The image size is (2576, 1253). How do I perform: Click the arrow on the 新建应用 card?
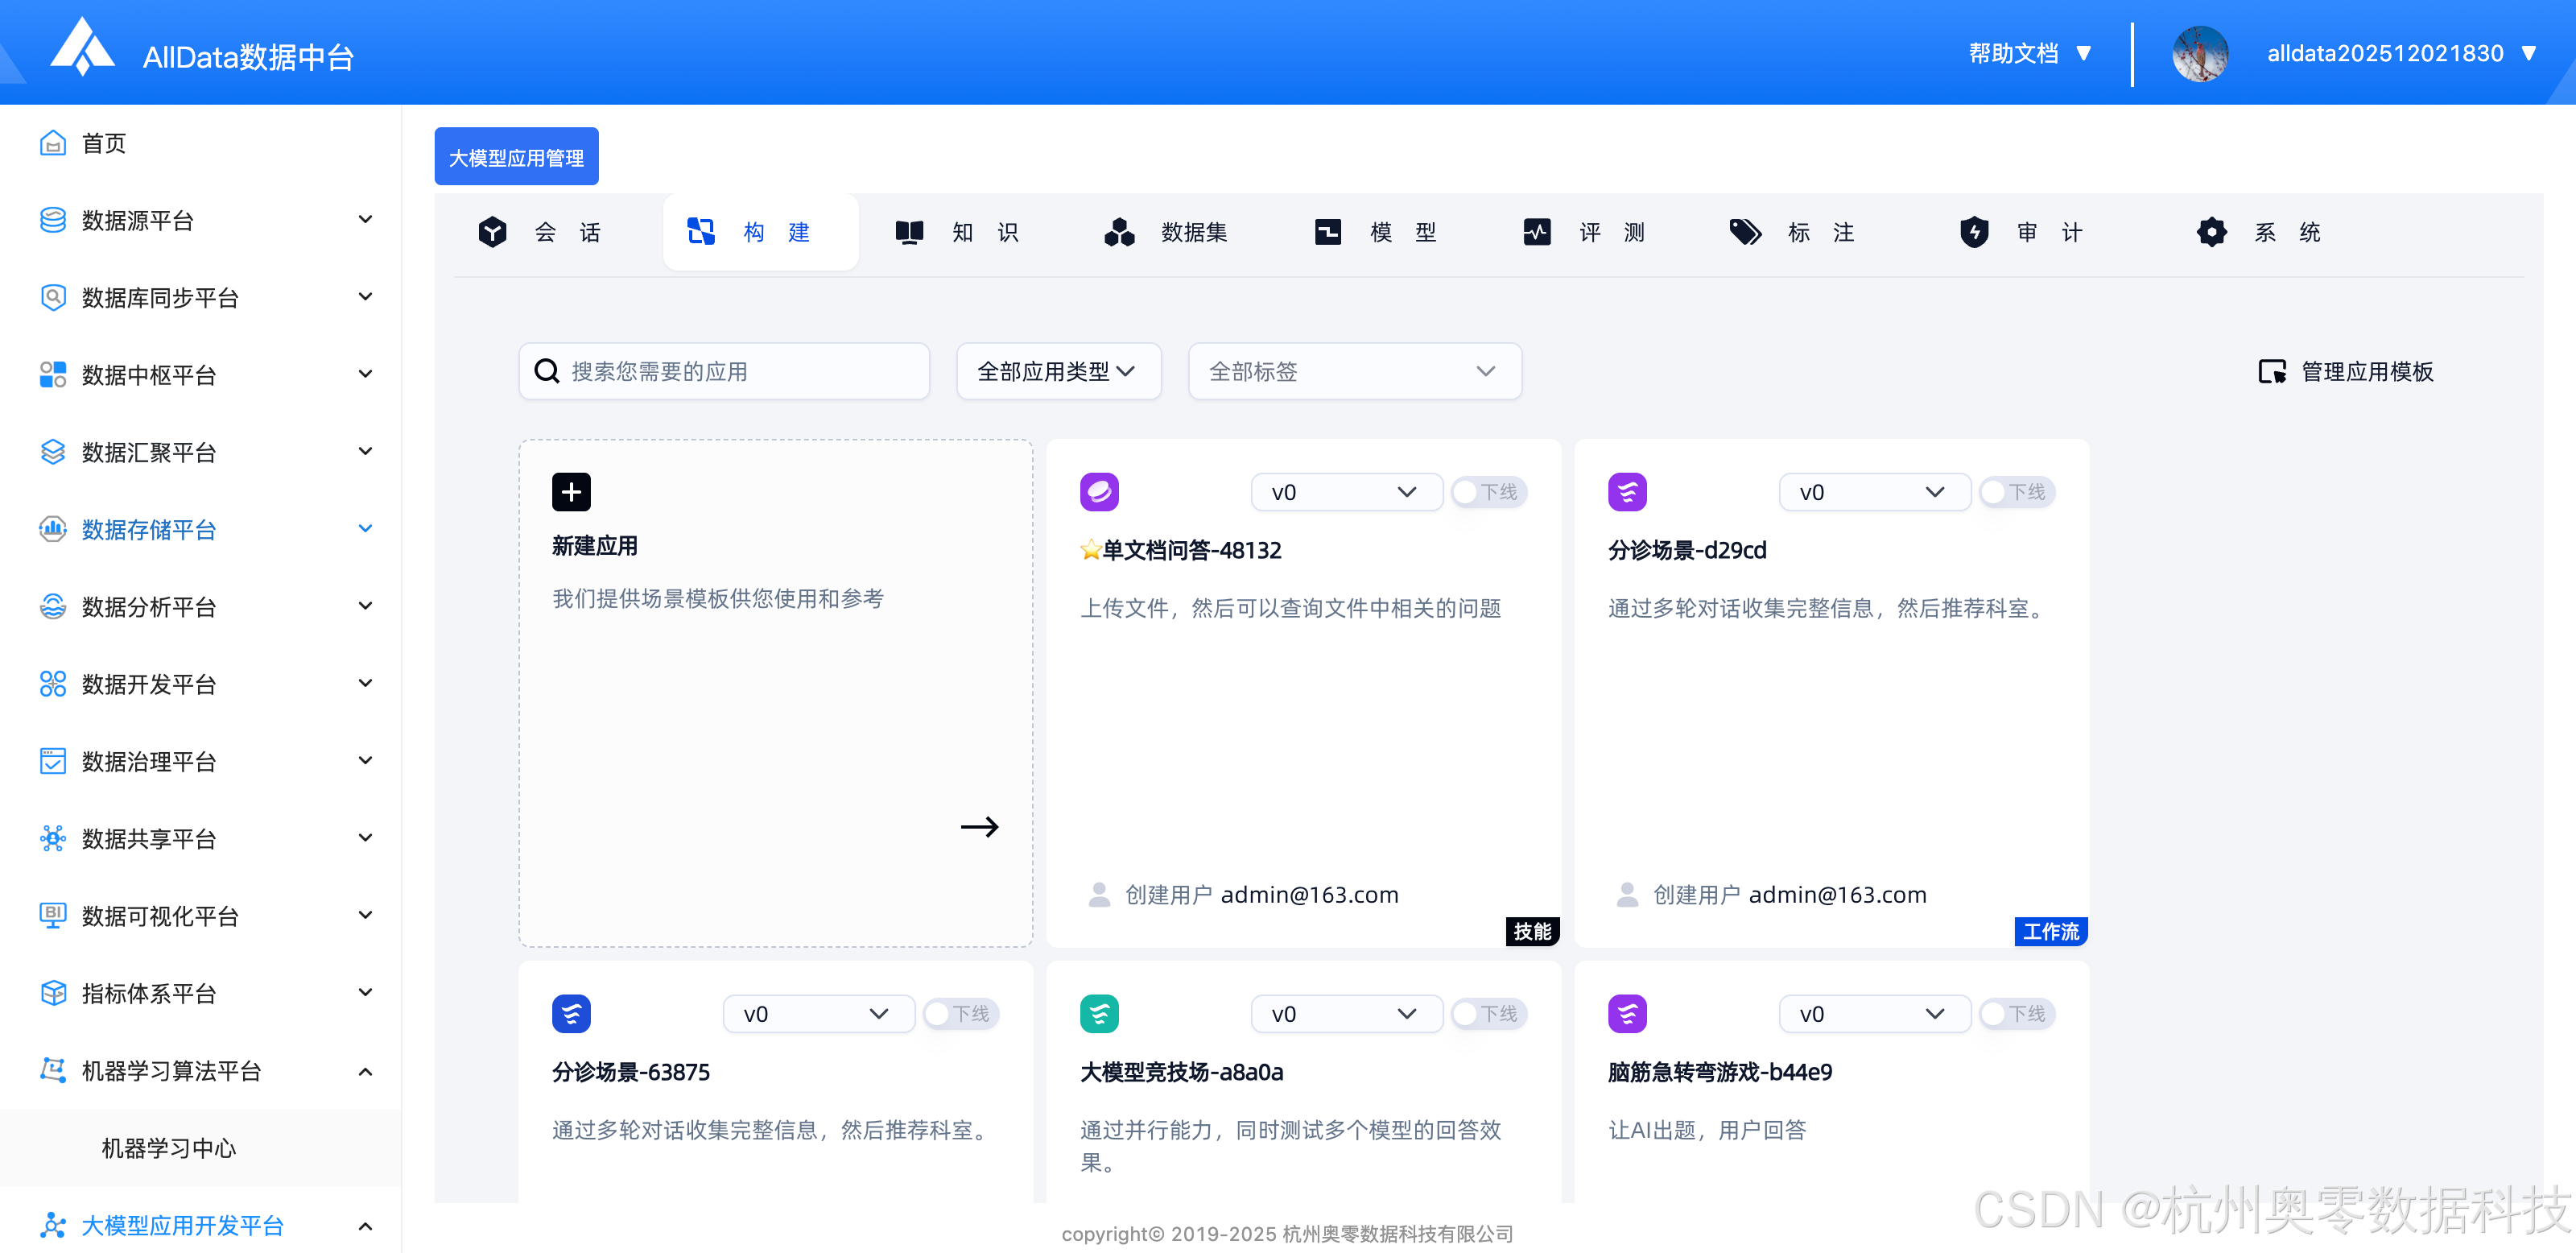pos(979,827)
